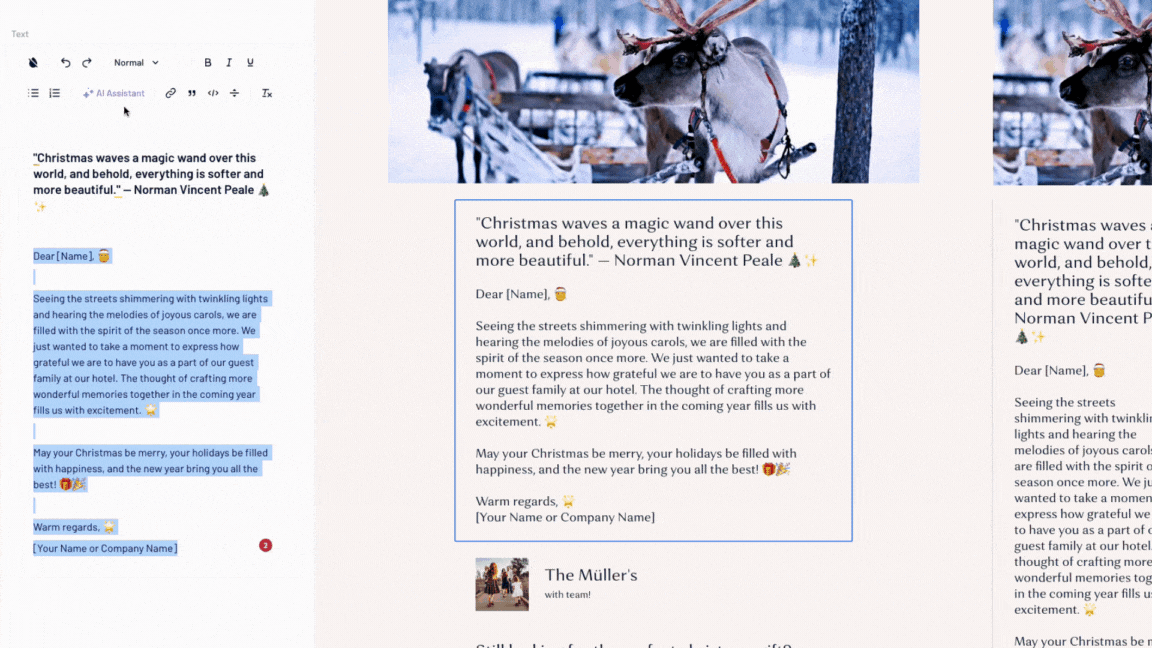Insert a horizontal divider line
This screenshot has width=1152, height=648.
tap(234, 93)
